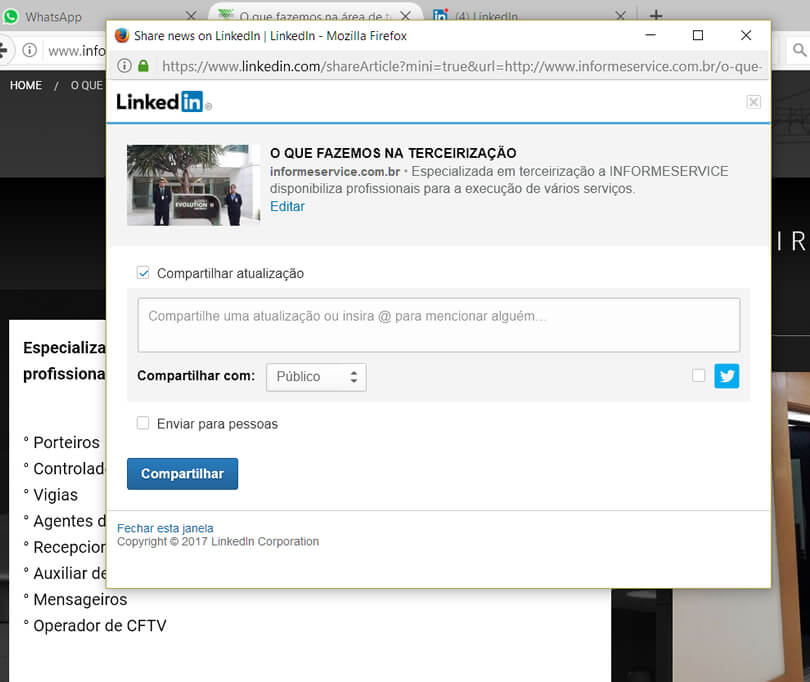Click the WhatsApp tab icon in background browser

11,17
